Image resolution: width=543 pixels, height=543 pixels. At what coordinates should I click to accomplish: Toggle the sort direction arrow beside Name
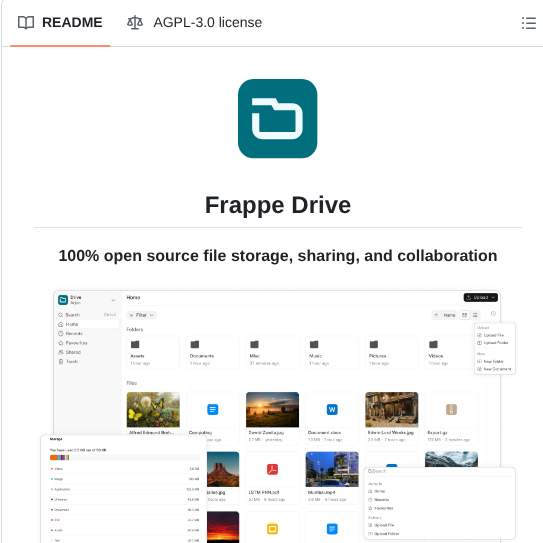tap(436, 315)
